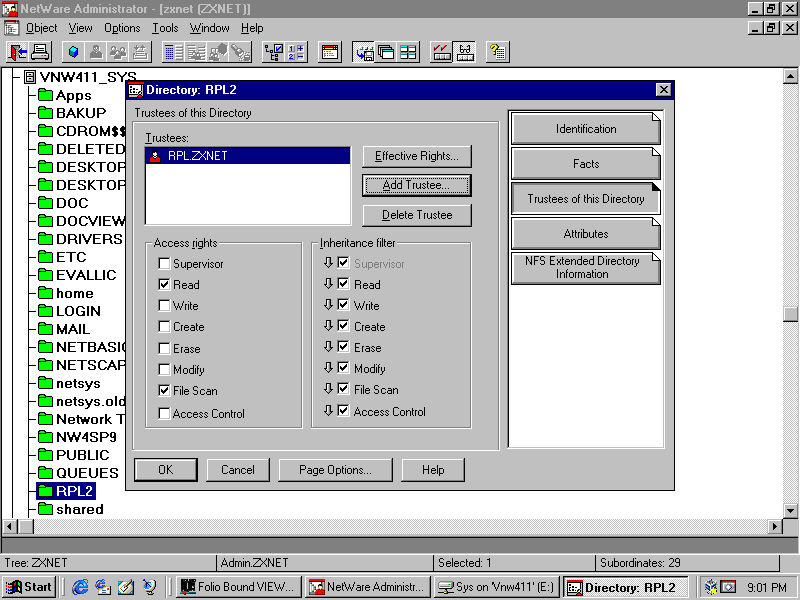
Task: Open the Tools menu
Action: click(165, 28)
